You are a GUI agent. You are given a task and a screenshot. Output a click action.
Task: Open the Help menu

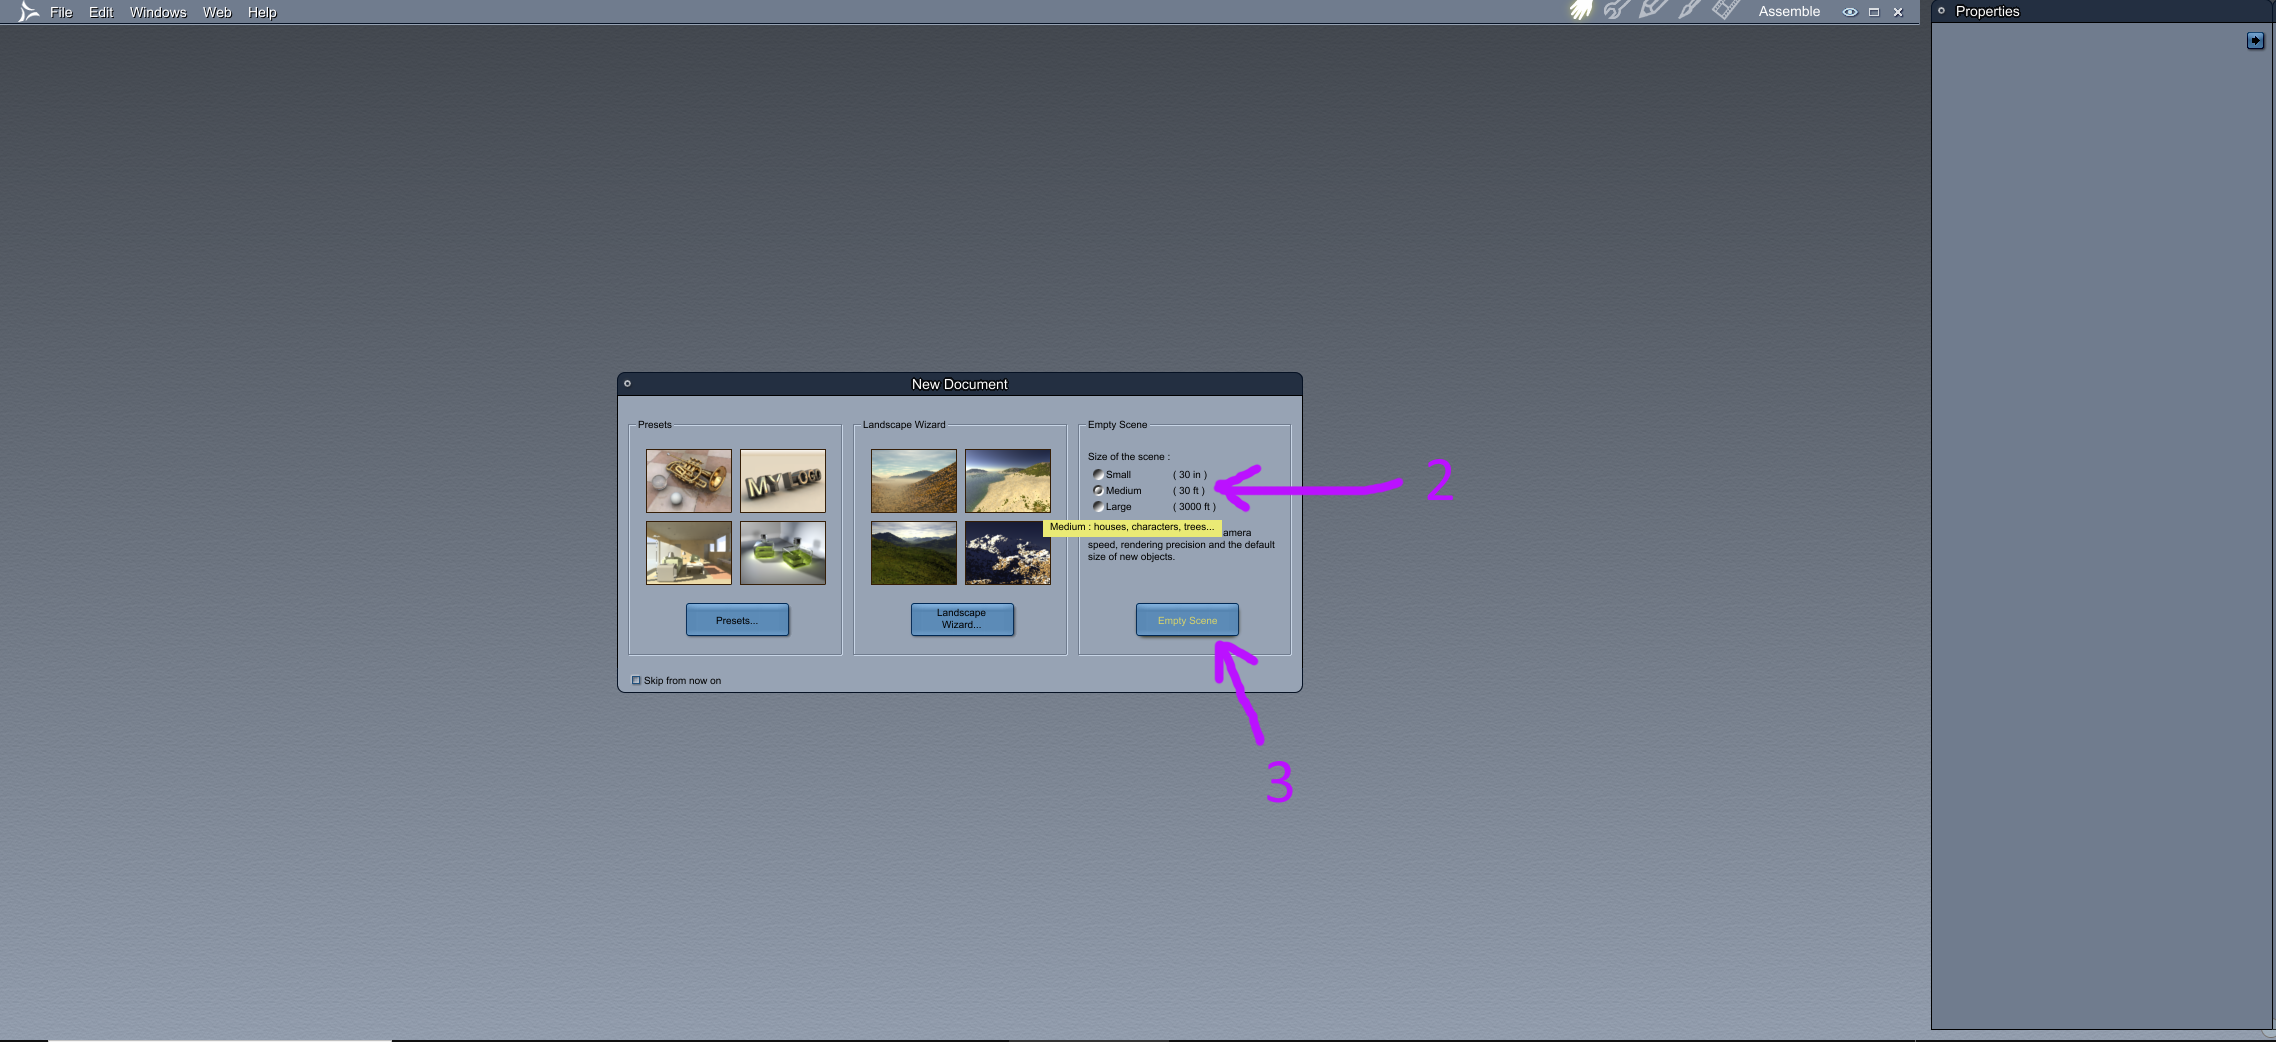[262, 12]
